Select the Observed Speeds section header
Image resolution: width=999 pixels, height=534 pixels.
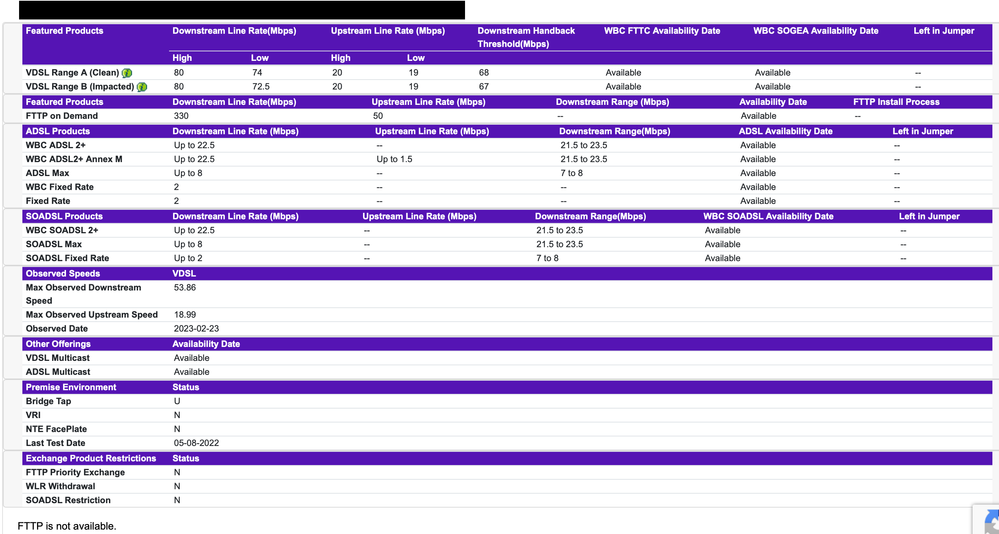(63, 273)
